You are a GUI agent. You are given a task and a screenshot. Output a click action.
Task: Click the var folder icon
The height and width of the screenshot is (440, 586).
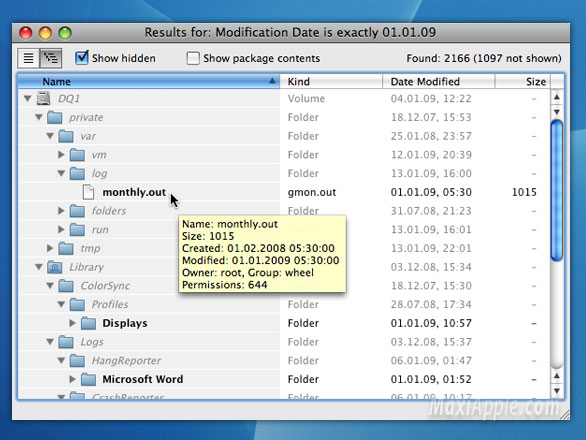[66, 136]
